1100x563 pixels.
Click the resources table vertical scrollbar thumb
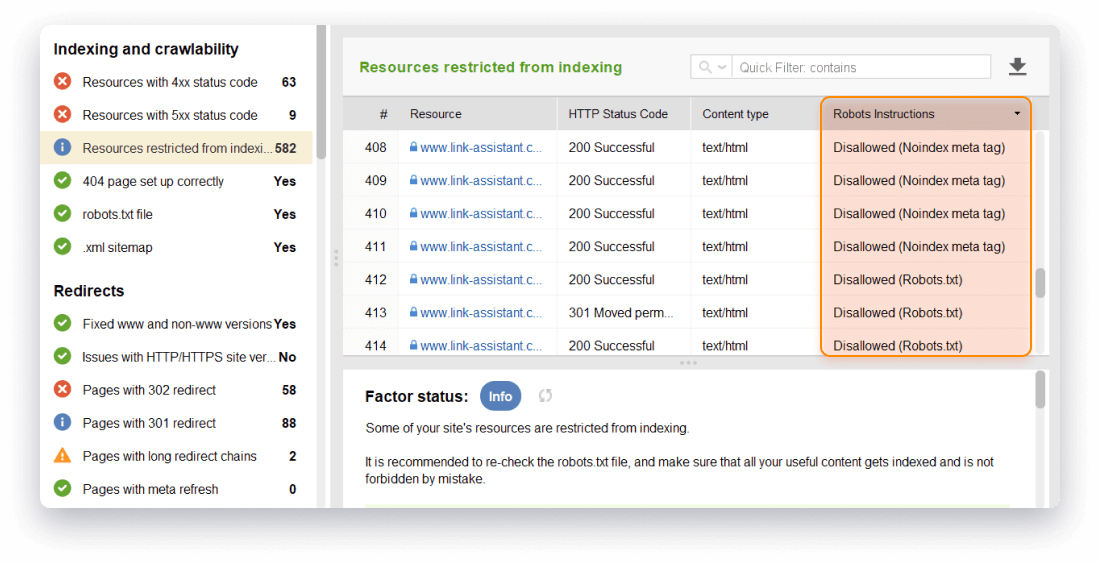1040,283
